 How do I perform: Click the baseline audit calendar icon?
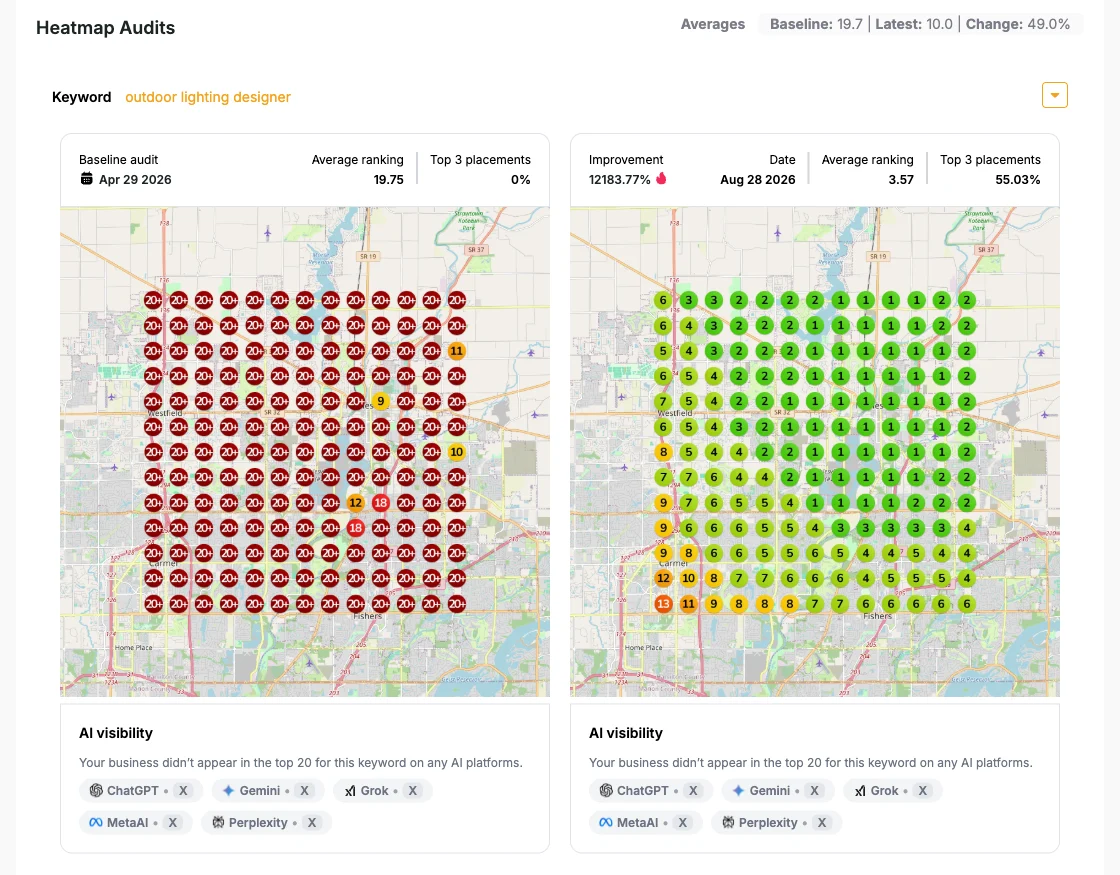(86, 179)
